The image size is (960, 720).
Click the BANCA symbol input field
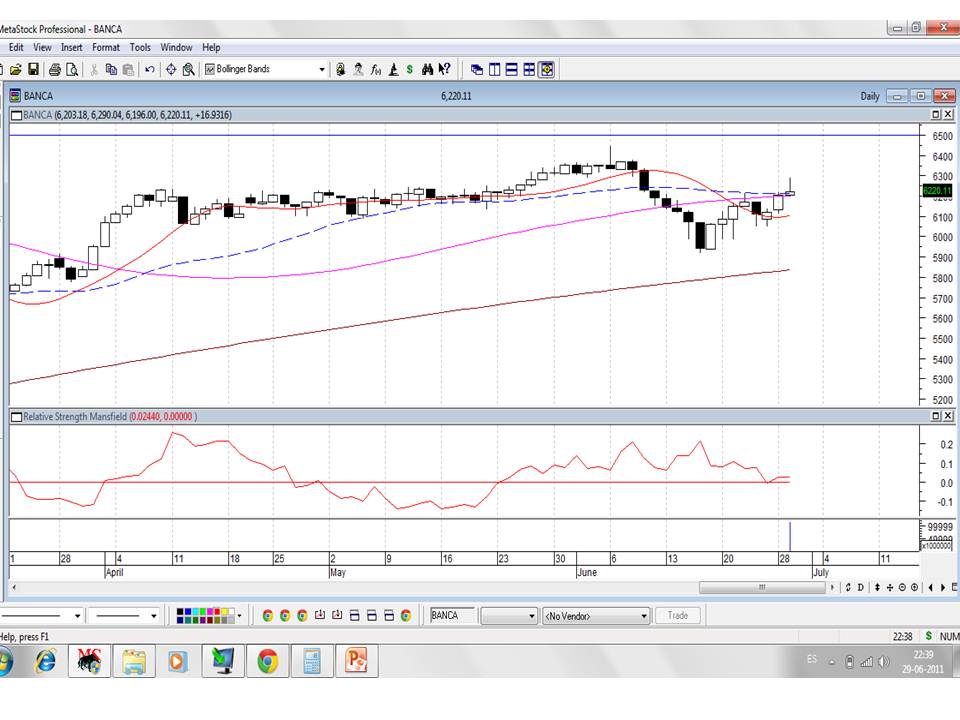[452, 616]
